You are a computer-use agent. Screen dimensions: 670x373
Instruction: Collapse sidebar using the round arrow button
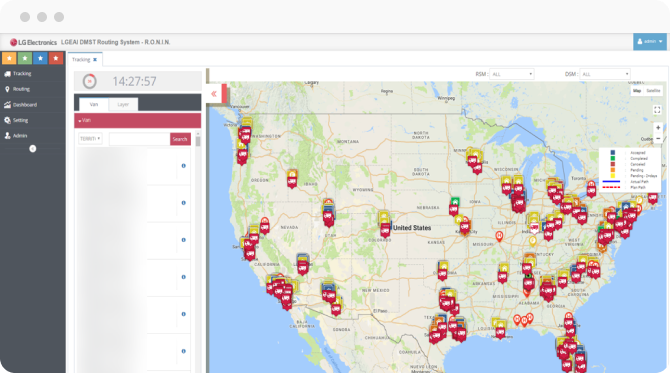click(x=32, y=149)
